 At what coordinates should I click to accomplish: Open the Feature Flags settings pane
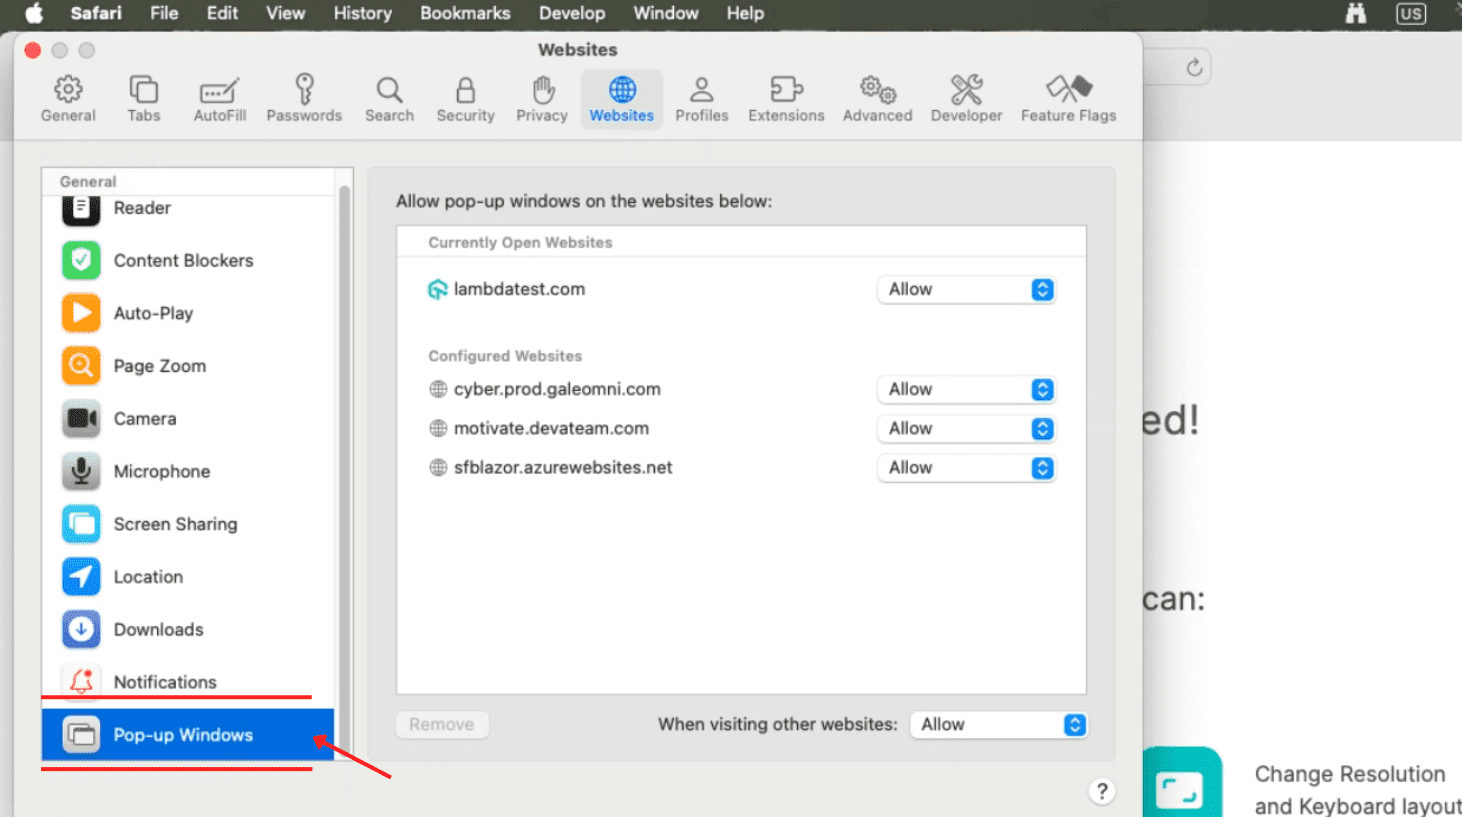tap(1068, 99)
